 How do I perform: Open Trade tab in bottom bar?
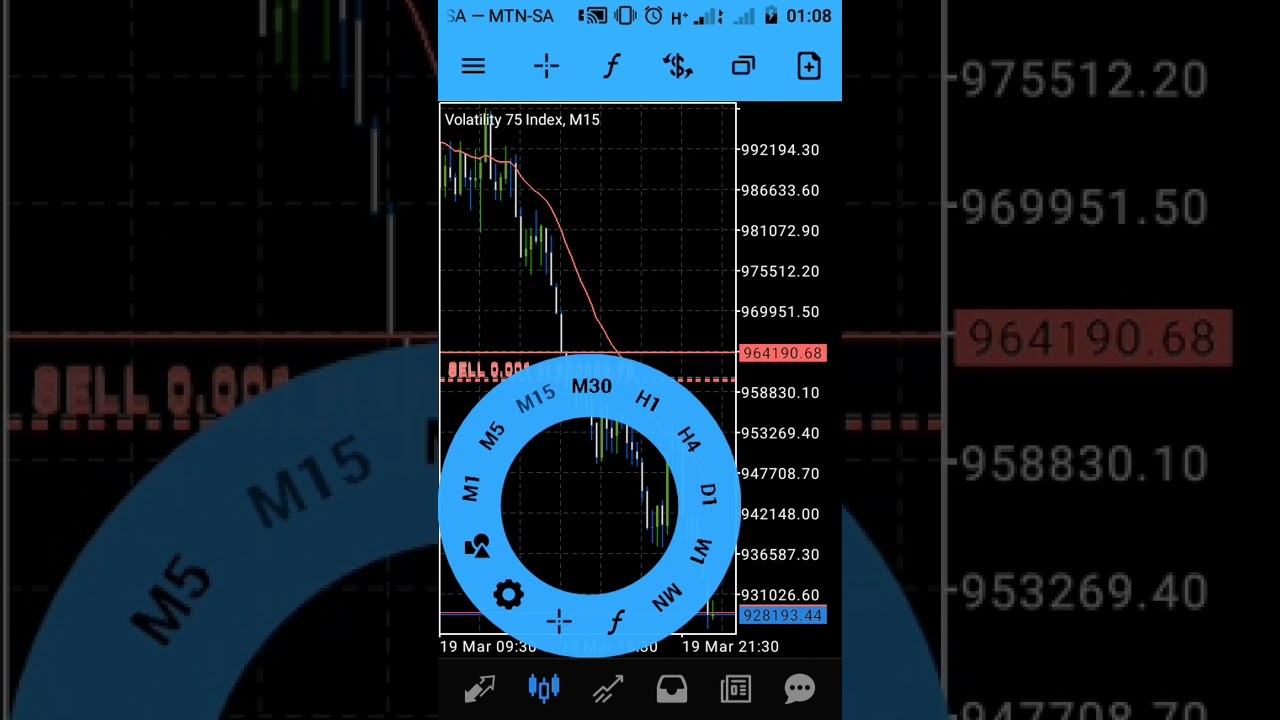[607, 688]
